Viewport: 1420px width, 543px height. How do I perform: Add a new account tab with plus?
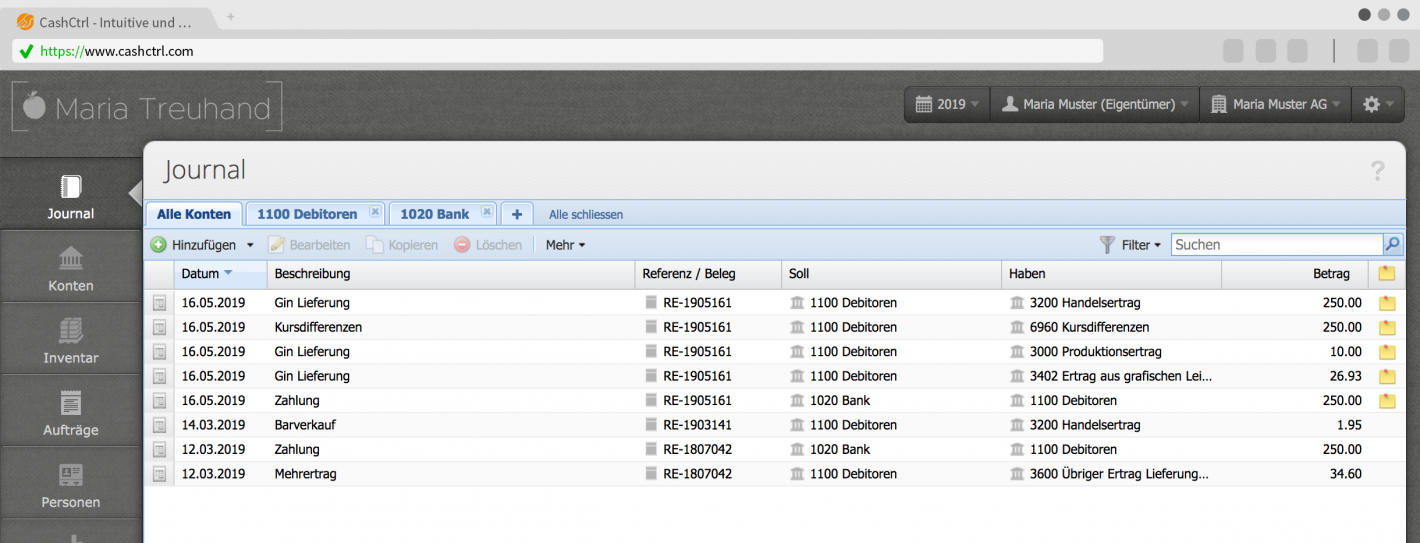tap(516, 214)
